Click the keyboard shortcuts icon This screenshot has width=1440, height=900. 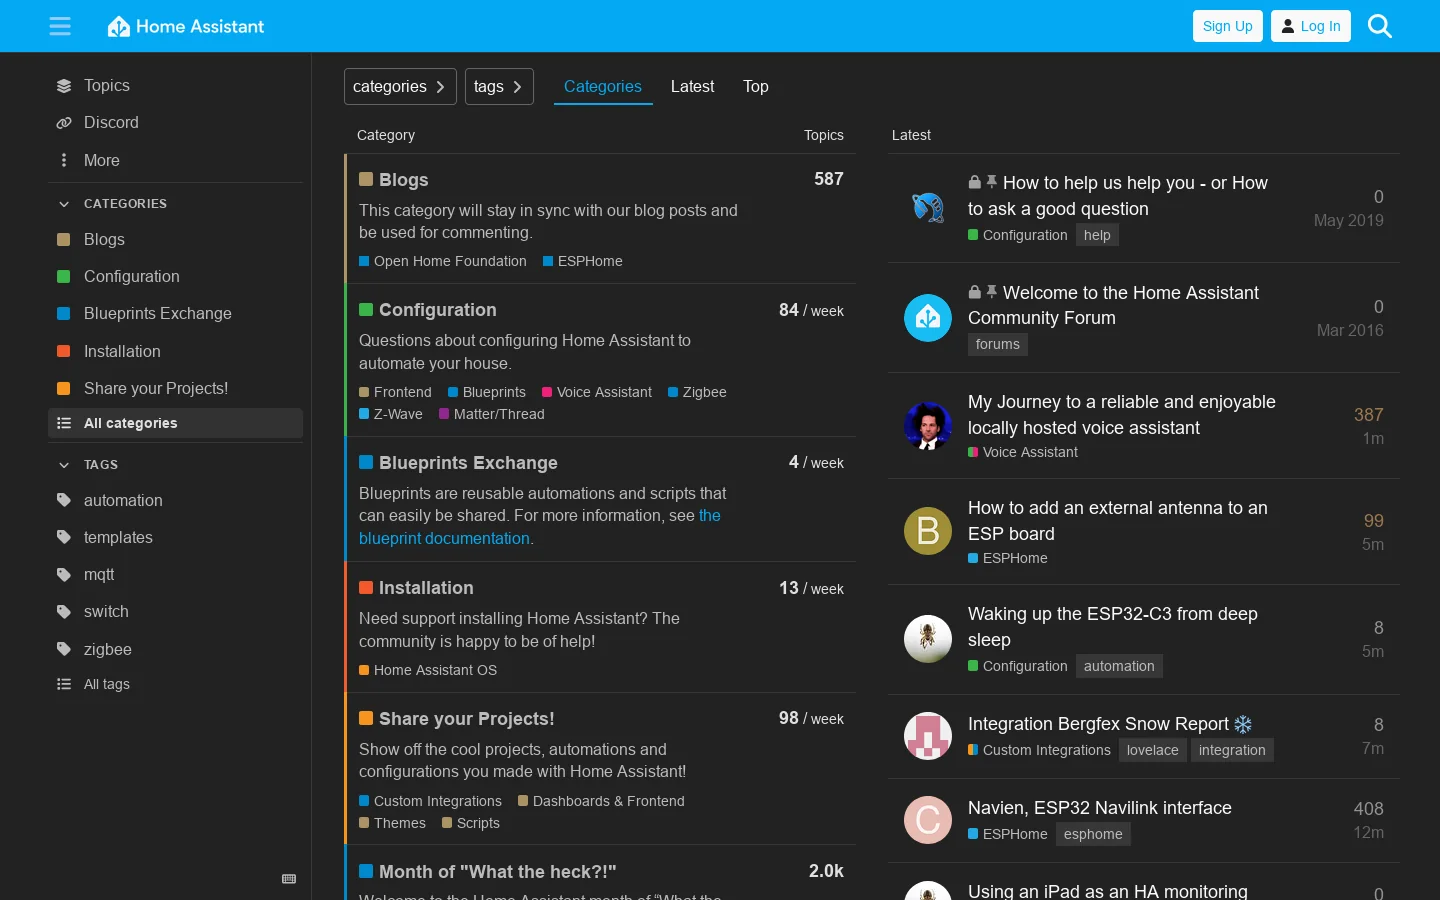(289, 879)
